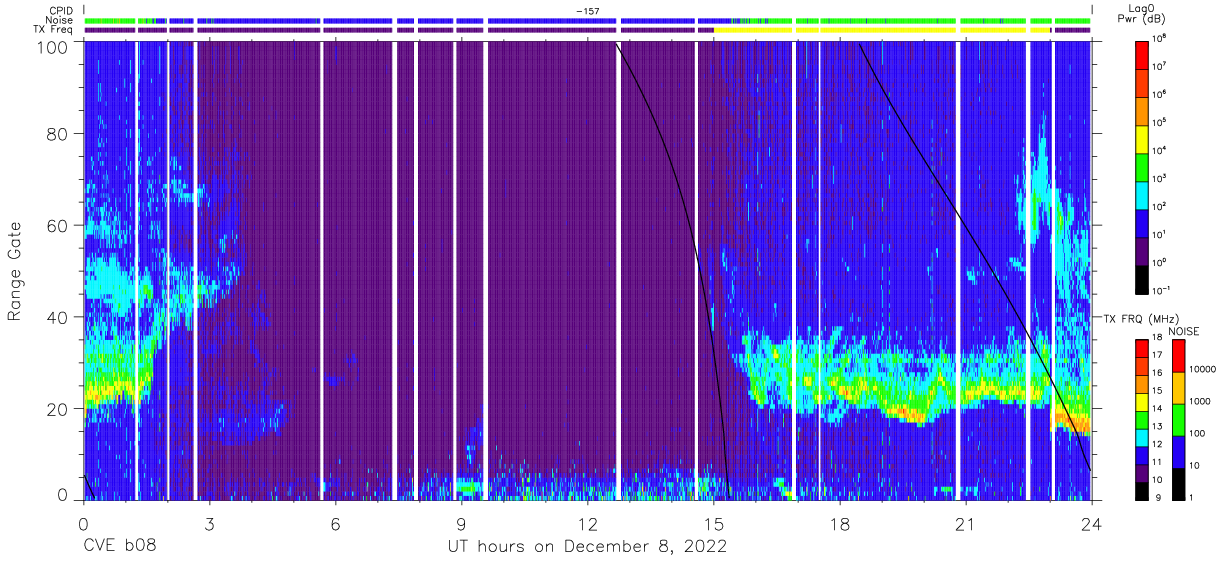The height and width of the screenshot is (567, 1228).
Task: Click the 'CVE b08' radar label
Action: [119, 547]
